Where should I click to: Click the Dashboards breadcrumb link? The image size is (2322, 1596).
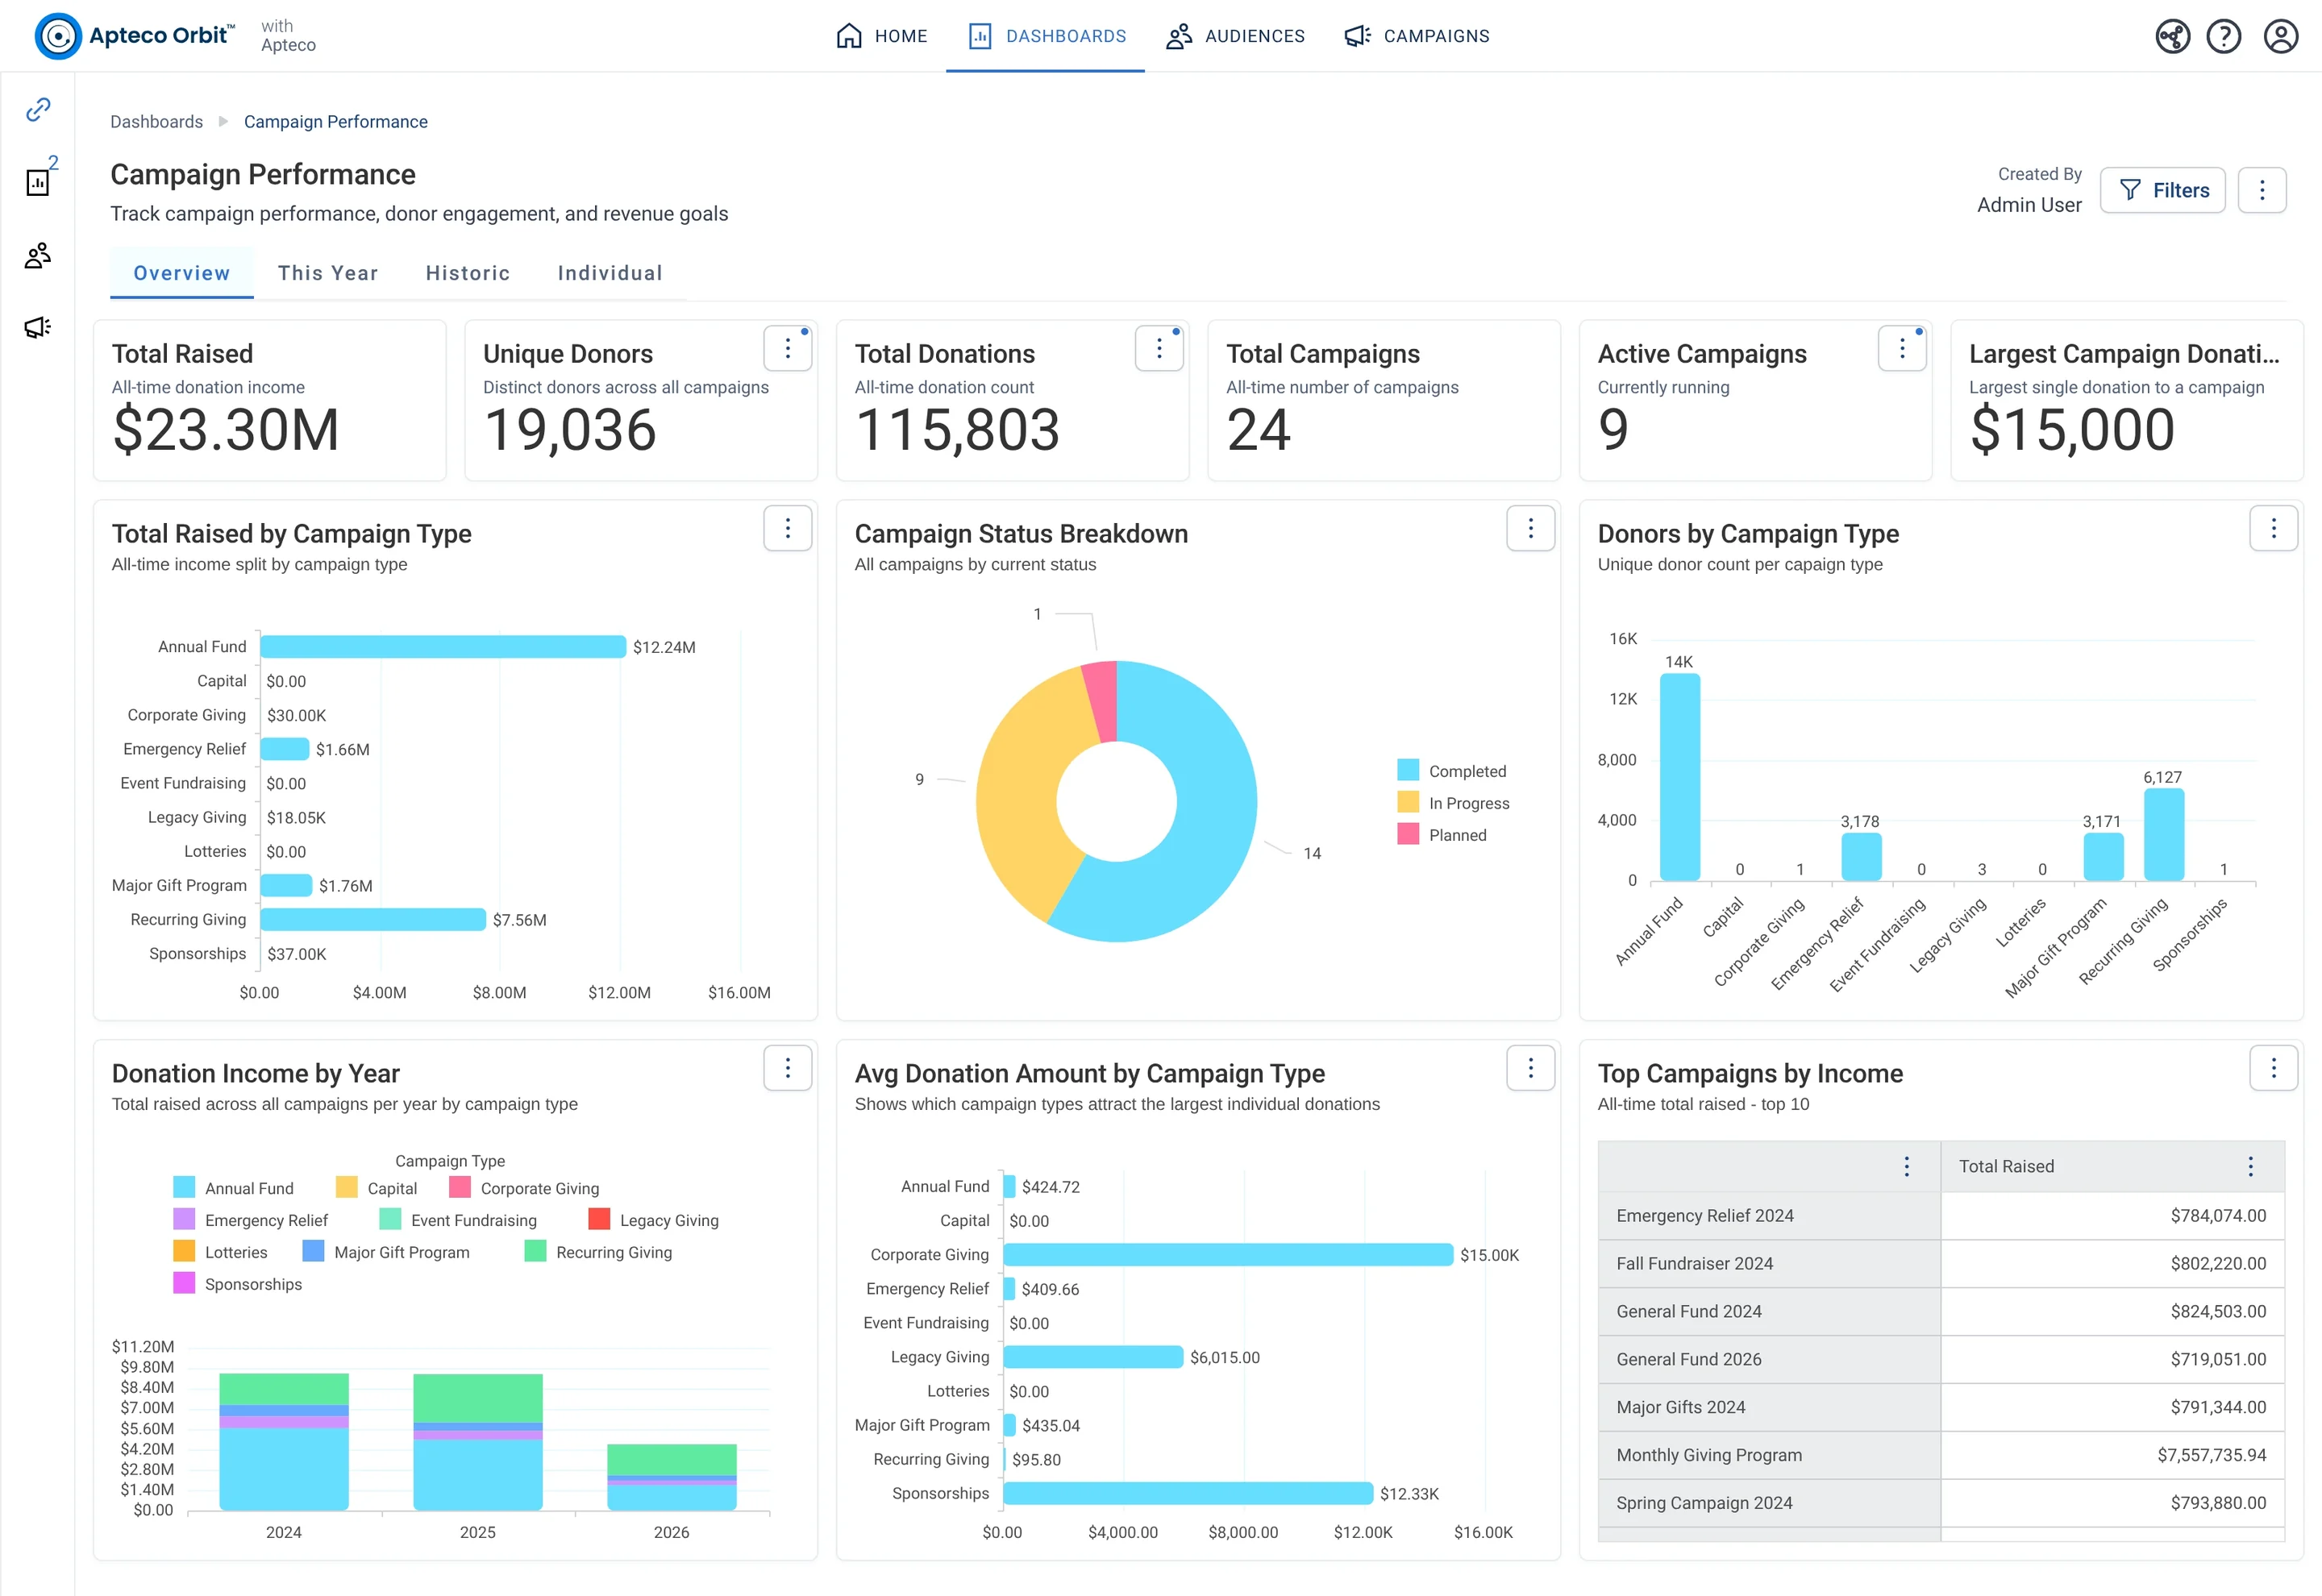156,121
